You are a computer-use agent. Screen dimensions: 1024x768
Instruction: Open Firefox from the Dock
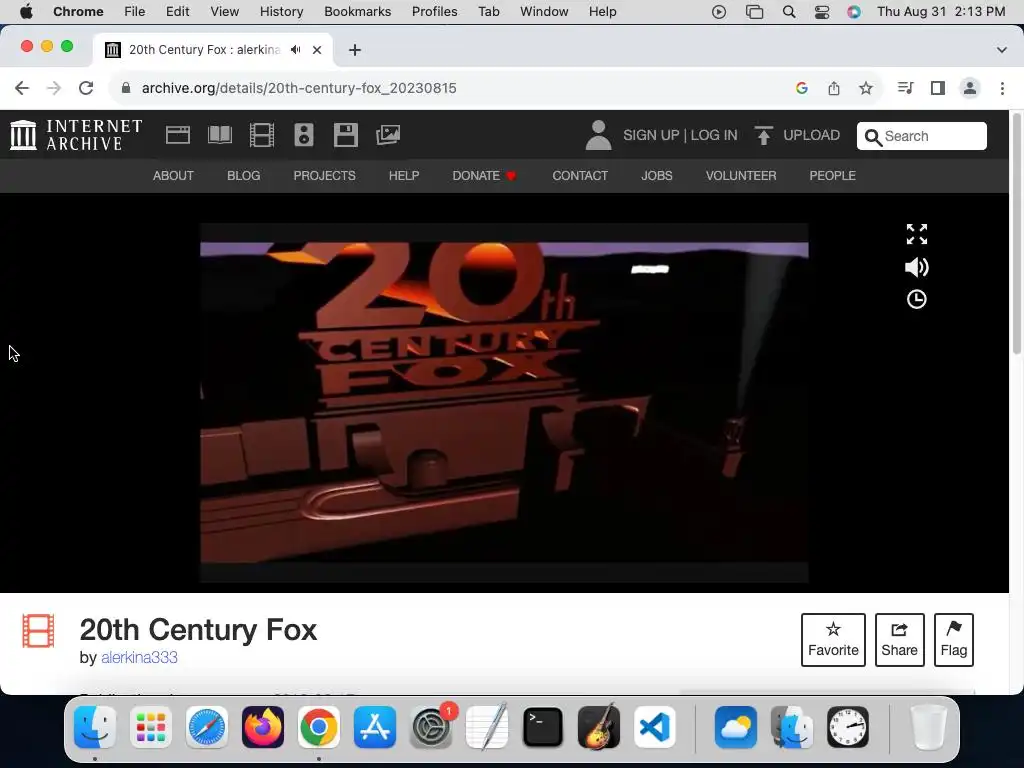pos(263,727)
